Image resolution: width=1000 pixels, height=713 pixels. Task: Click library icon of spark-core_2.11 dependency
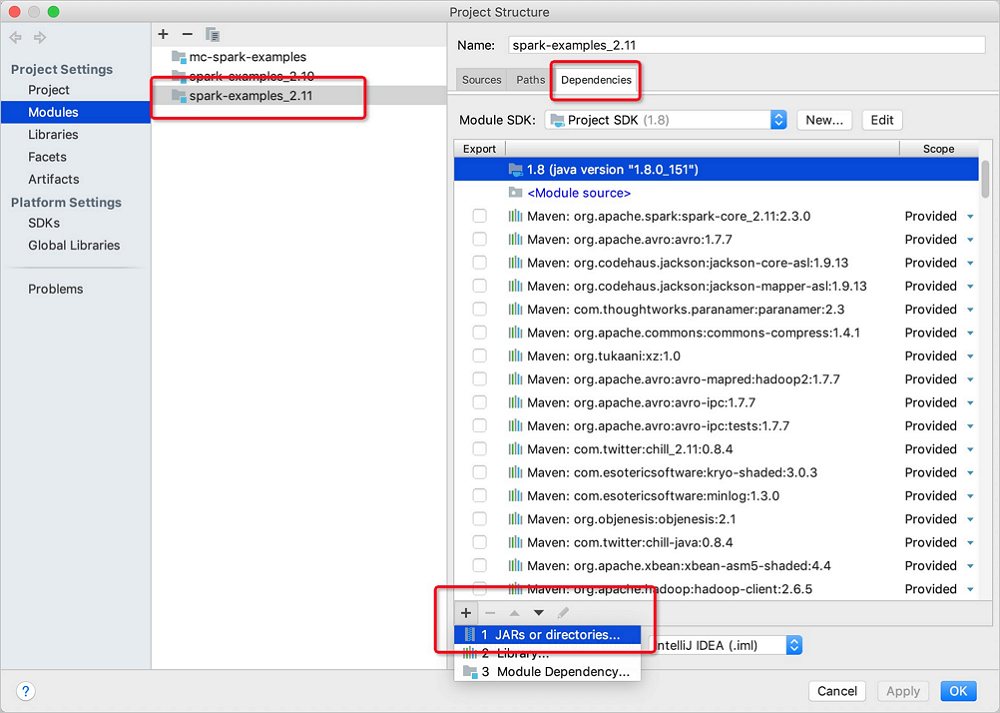[x=515, y=216]
